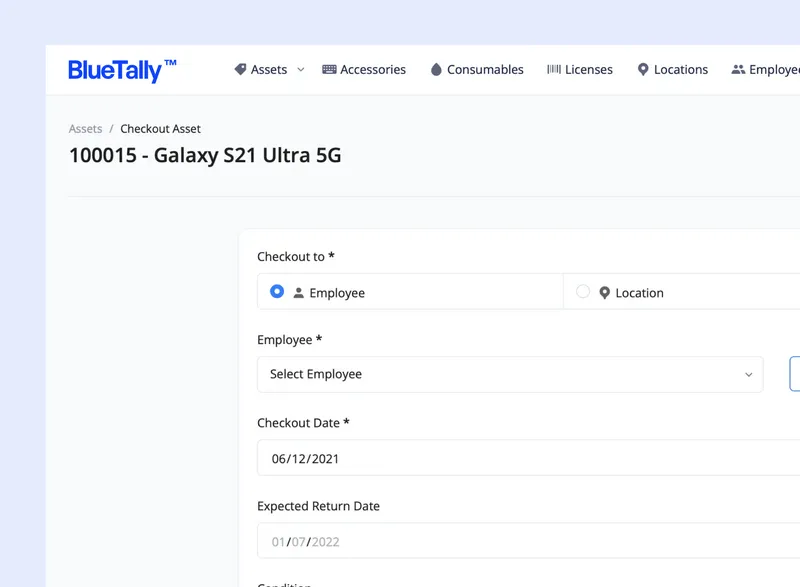Click the Licenses barcode icon
This screenshot has height=587, width=800.
pos(554,69)
